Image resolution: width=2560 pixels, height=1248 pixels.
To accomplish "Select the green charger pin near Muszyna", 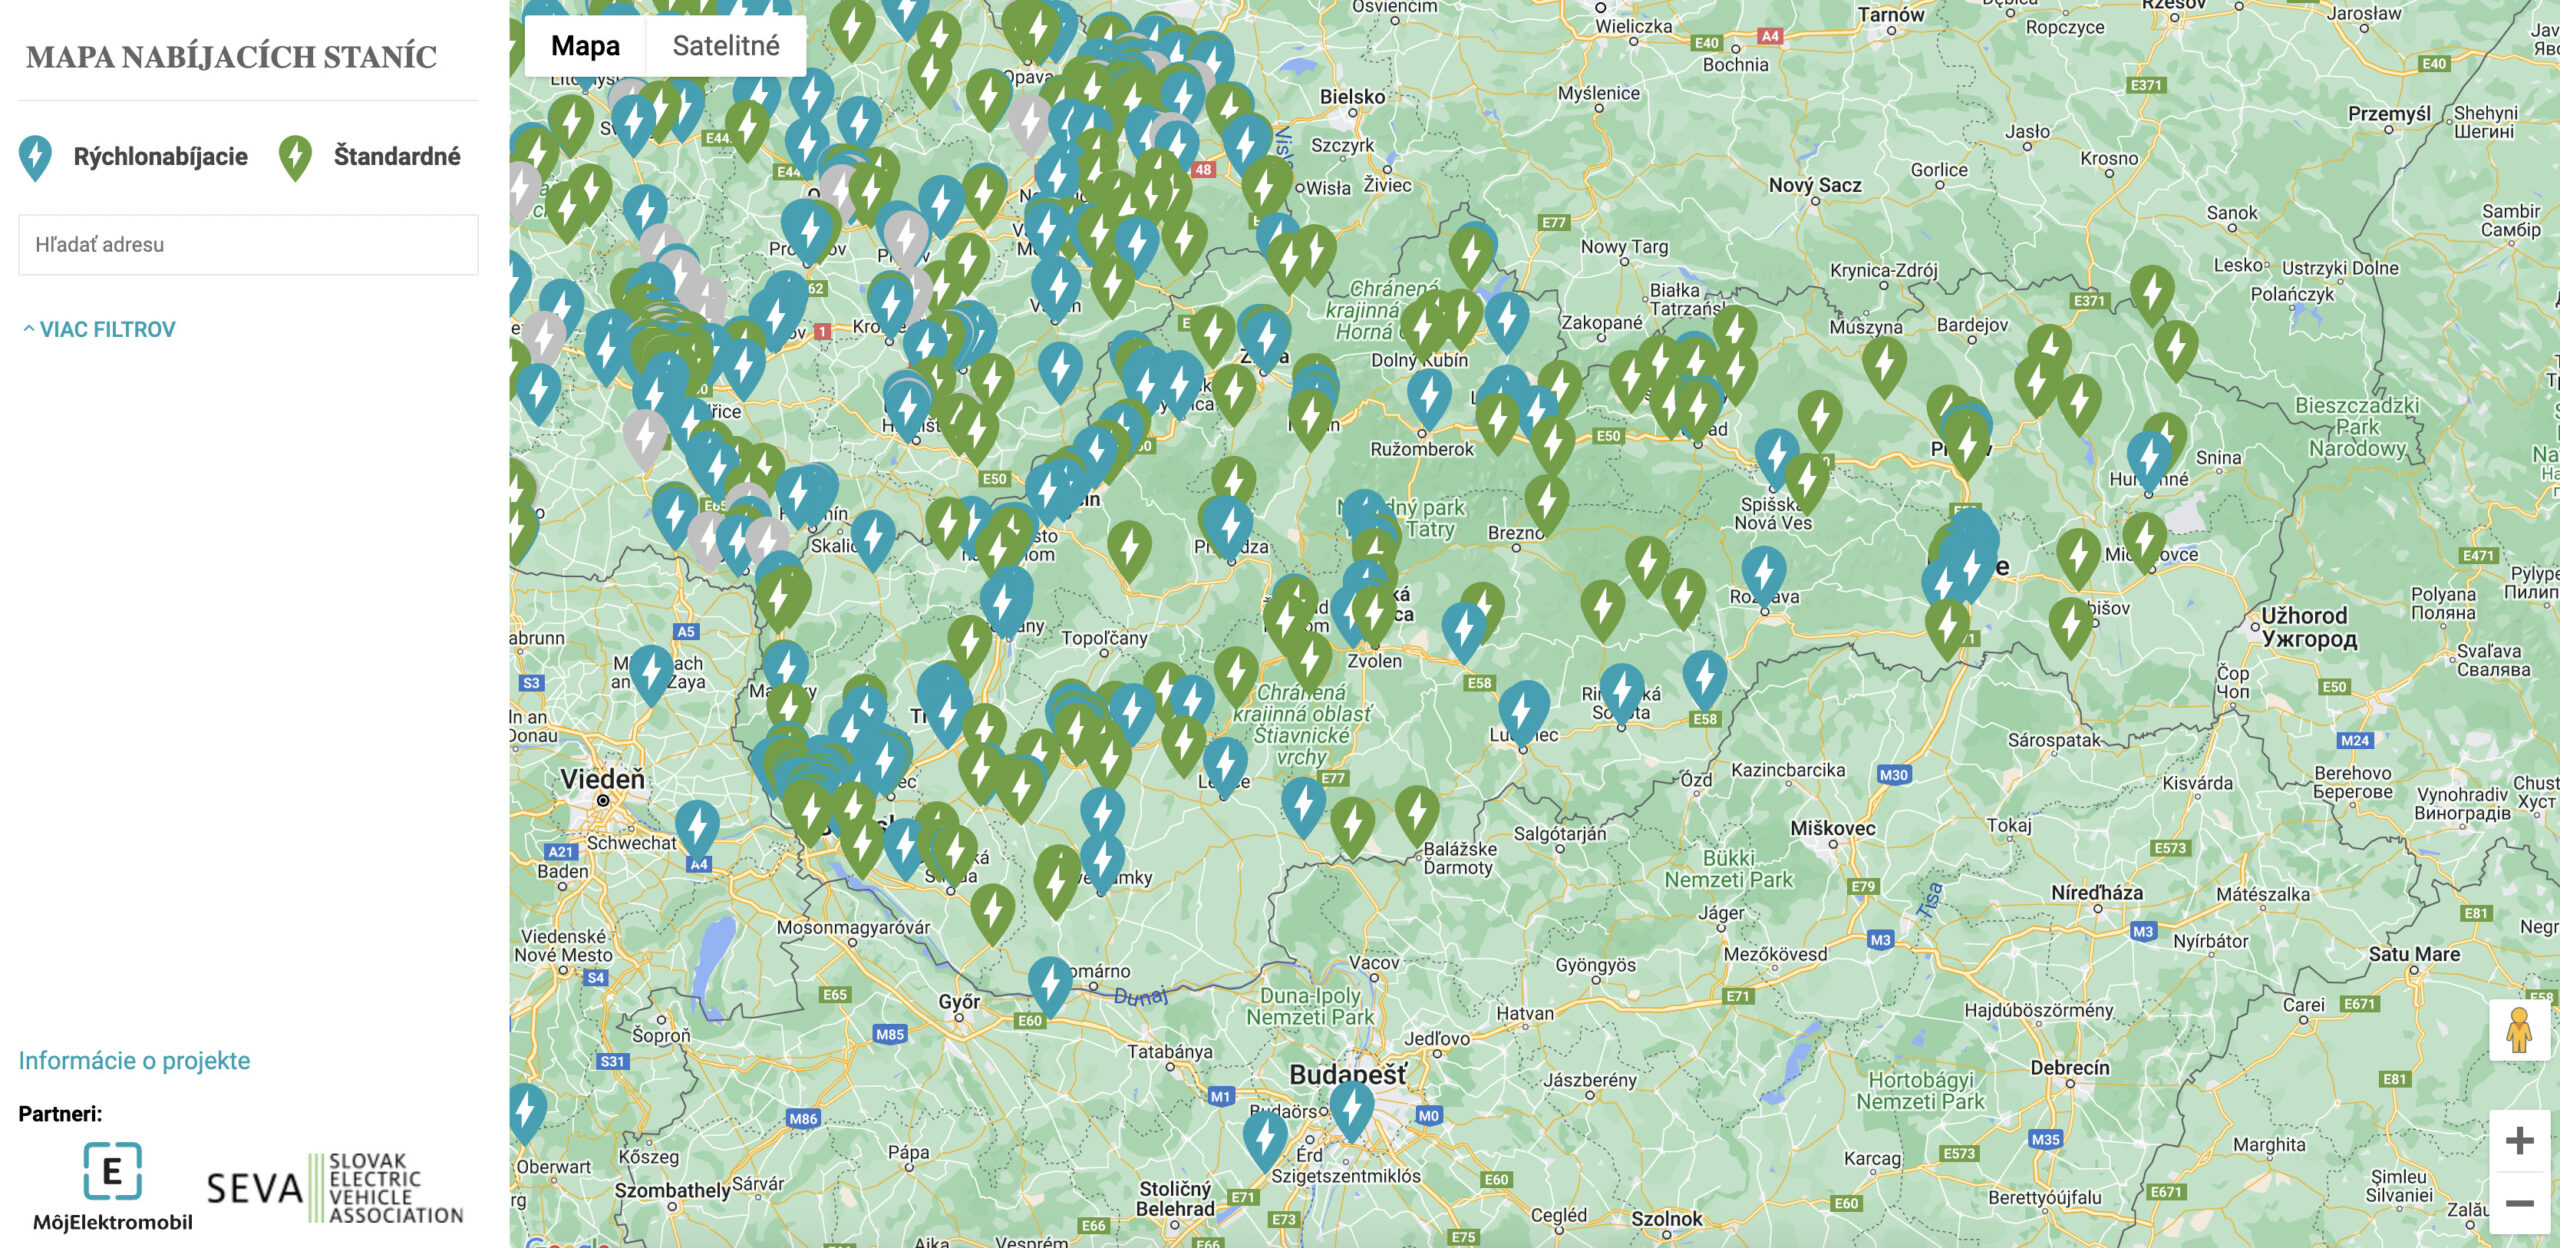I will 1884,364.
